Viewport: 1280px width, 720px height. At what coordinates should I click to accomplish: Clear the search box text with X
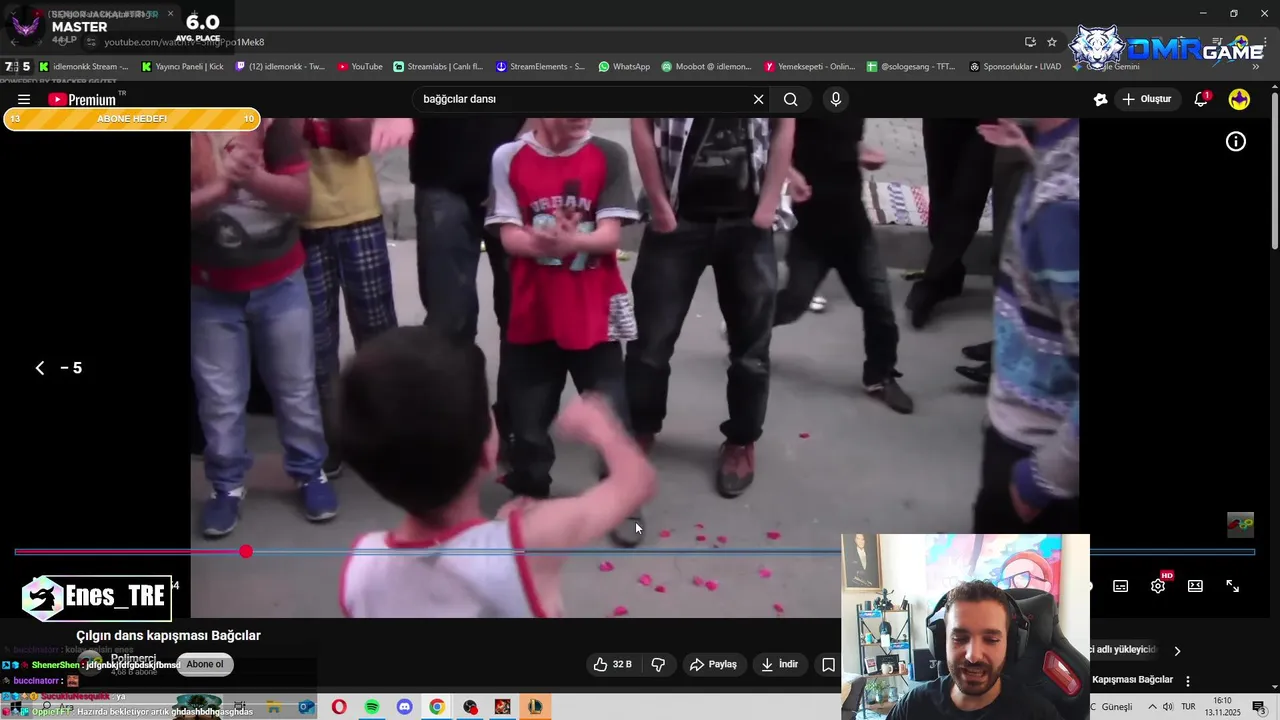(758, 99)
